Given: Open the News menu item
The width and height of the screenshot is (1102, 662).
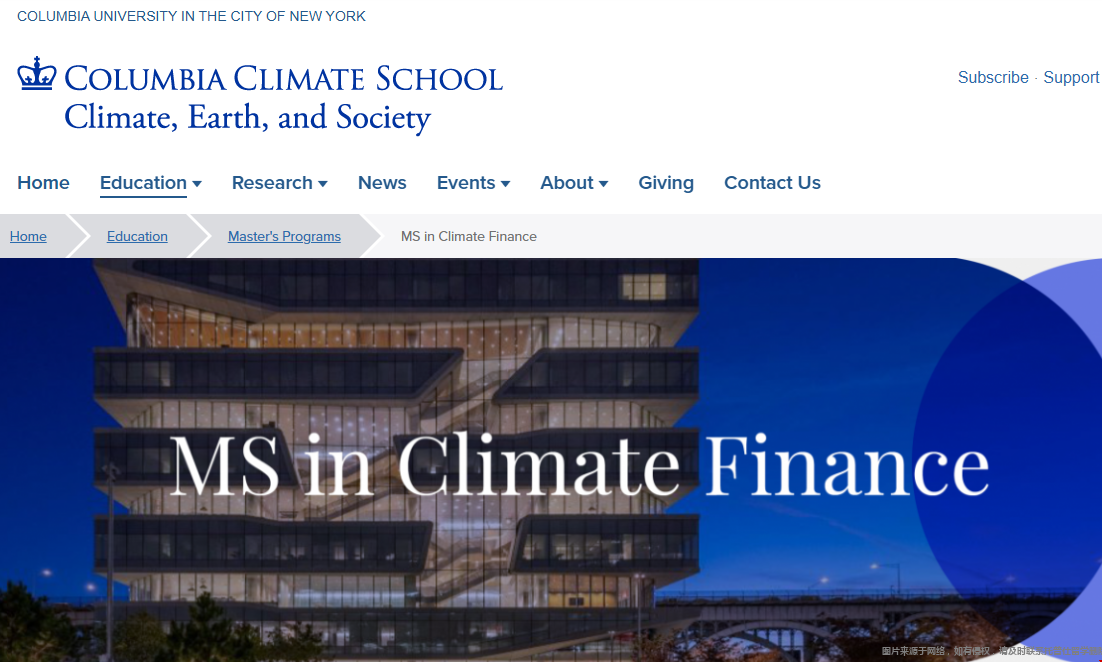Looking at the screenshot, I should coord(382,183).
